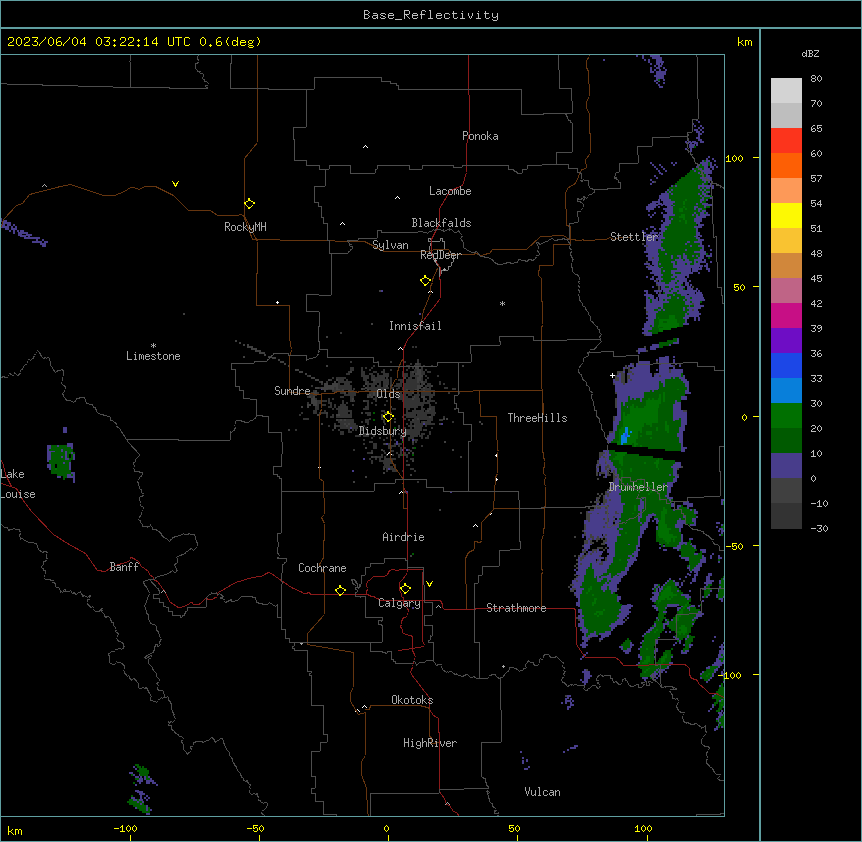Click the ThreeHills label
Screen dimensions: 862x842
(537, 418)
